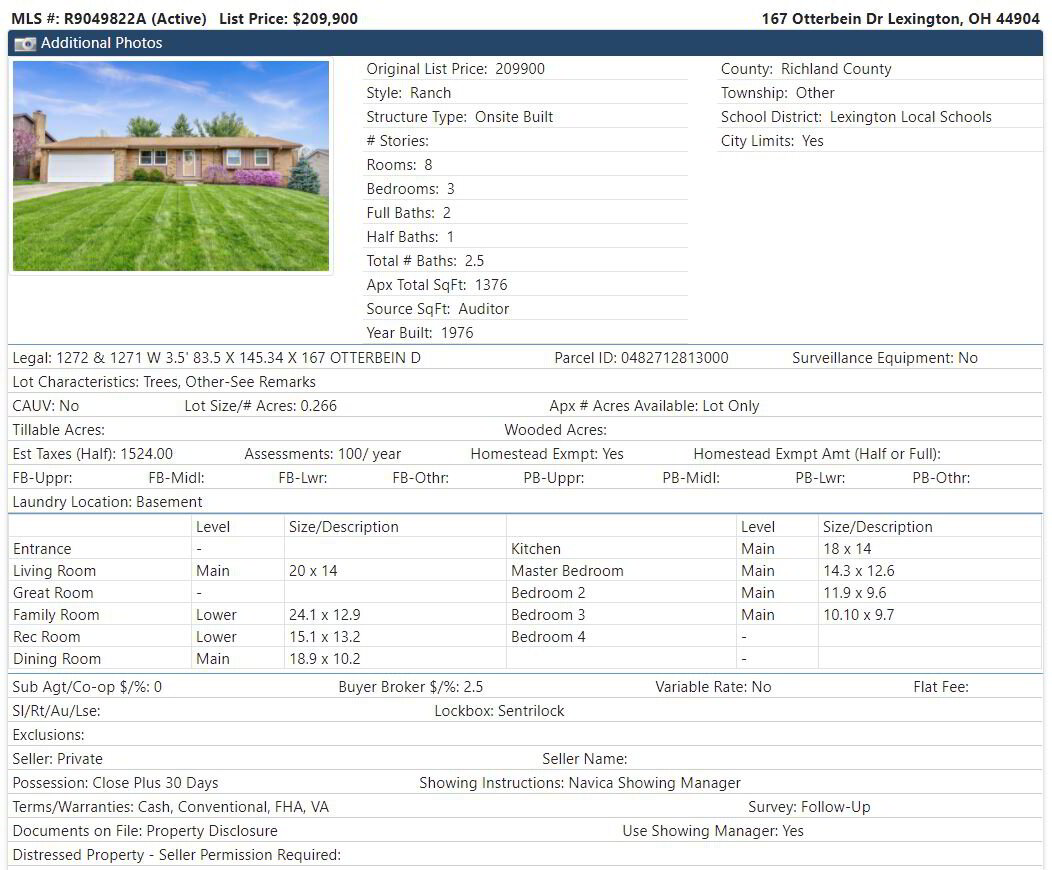The image size is (1052, 870).
Task: Select the Kitchen row in room table
Action: [536, 549]
